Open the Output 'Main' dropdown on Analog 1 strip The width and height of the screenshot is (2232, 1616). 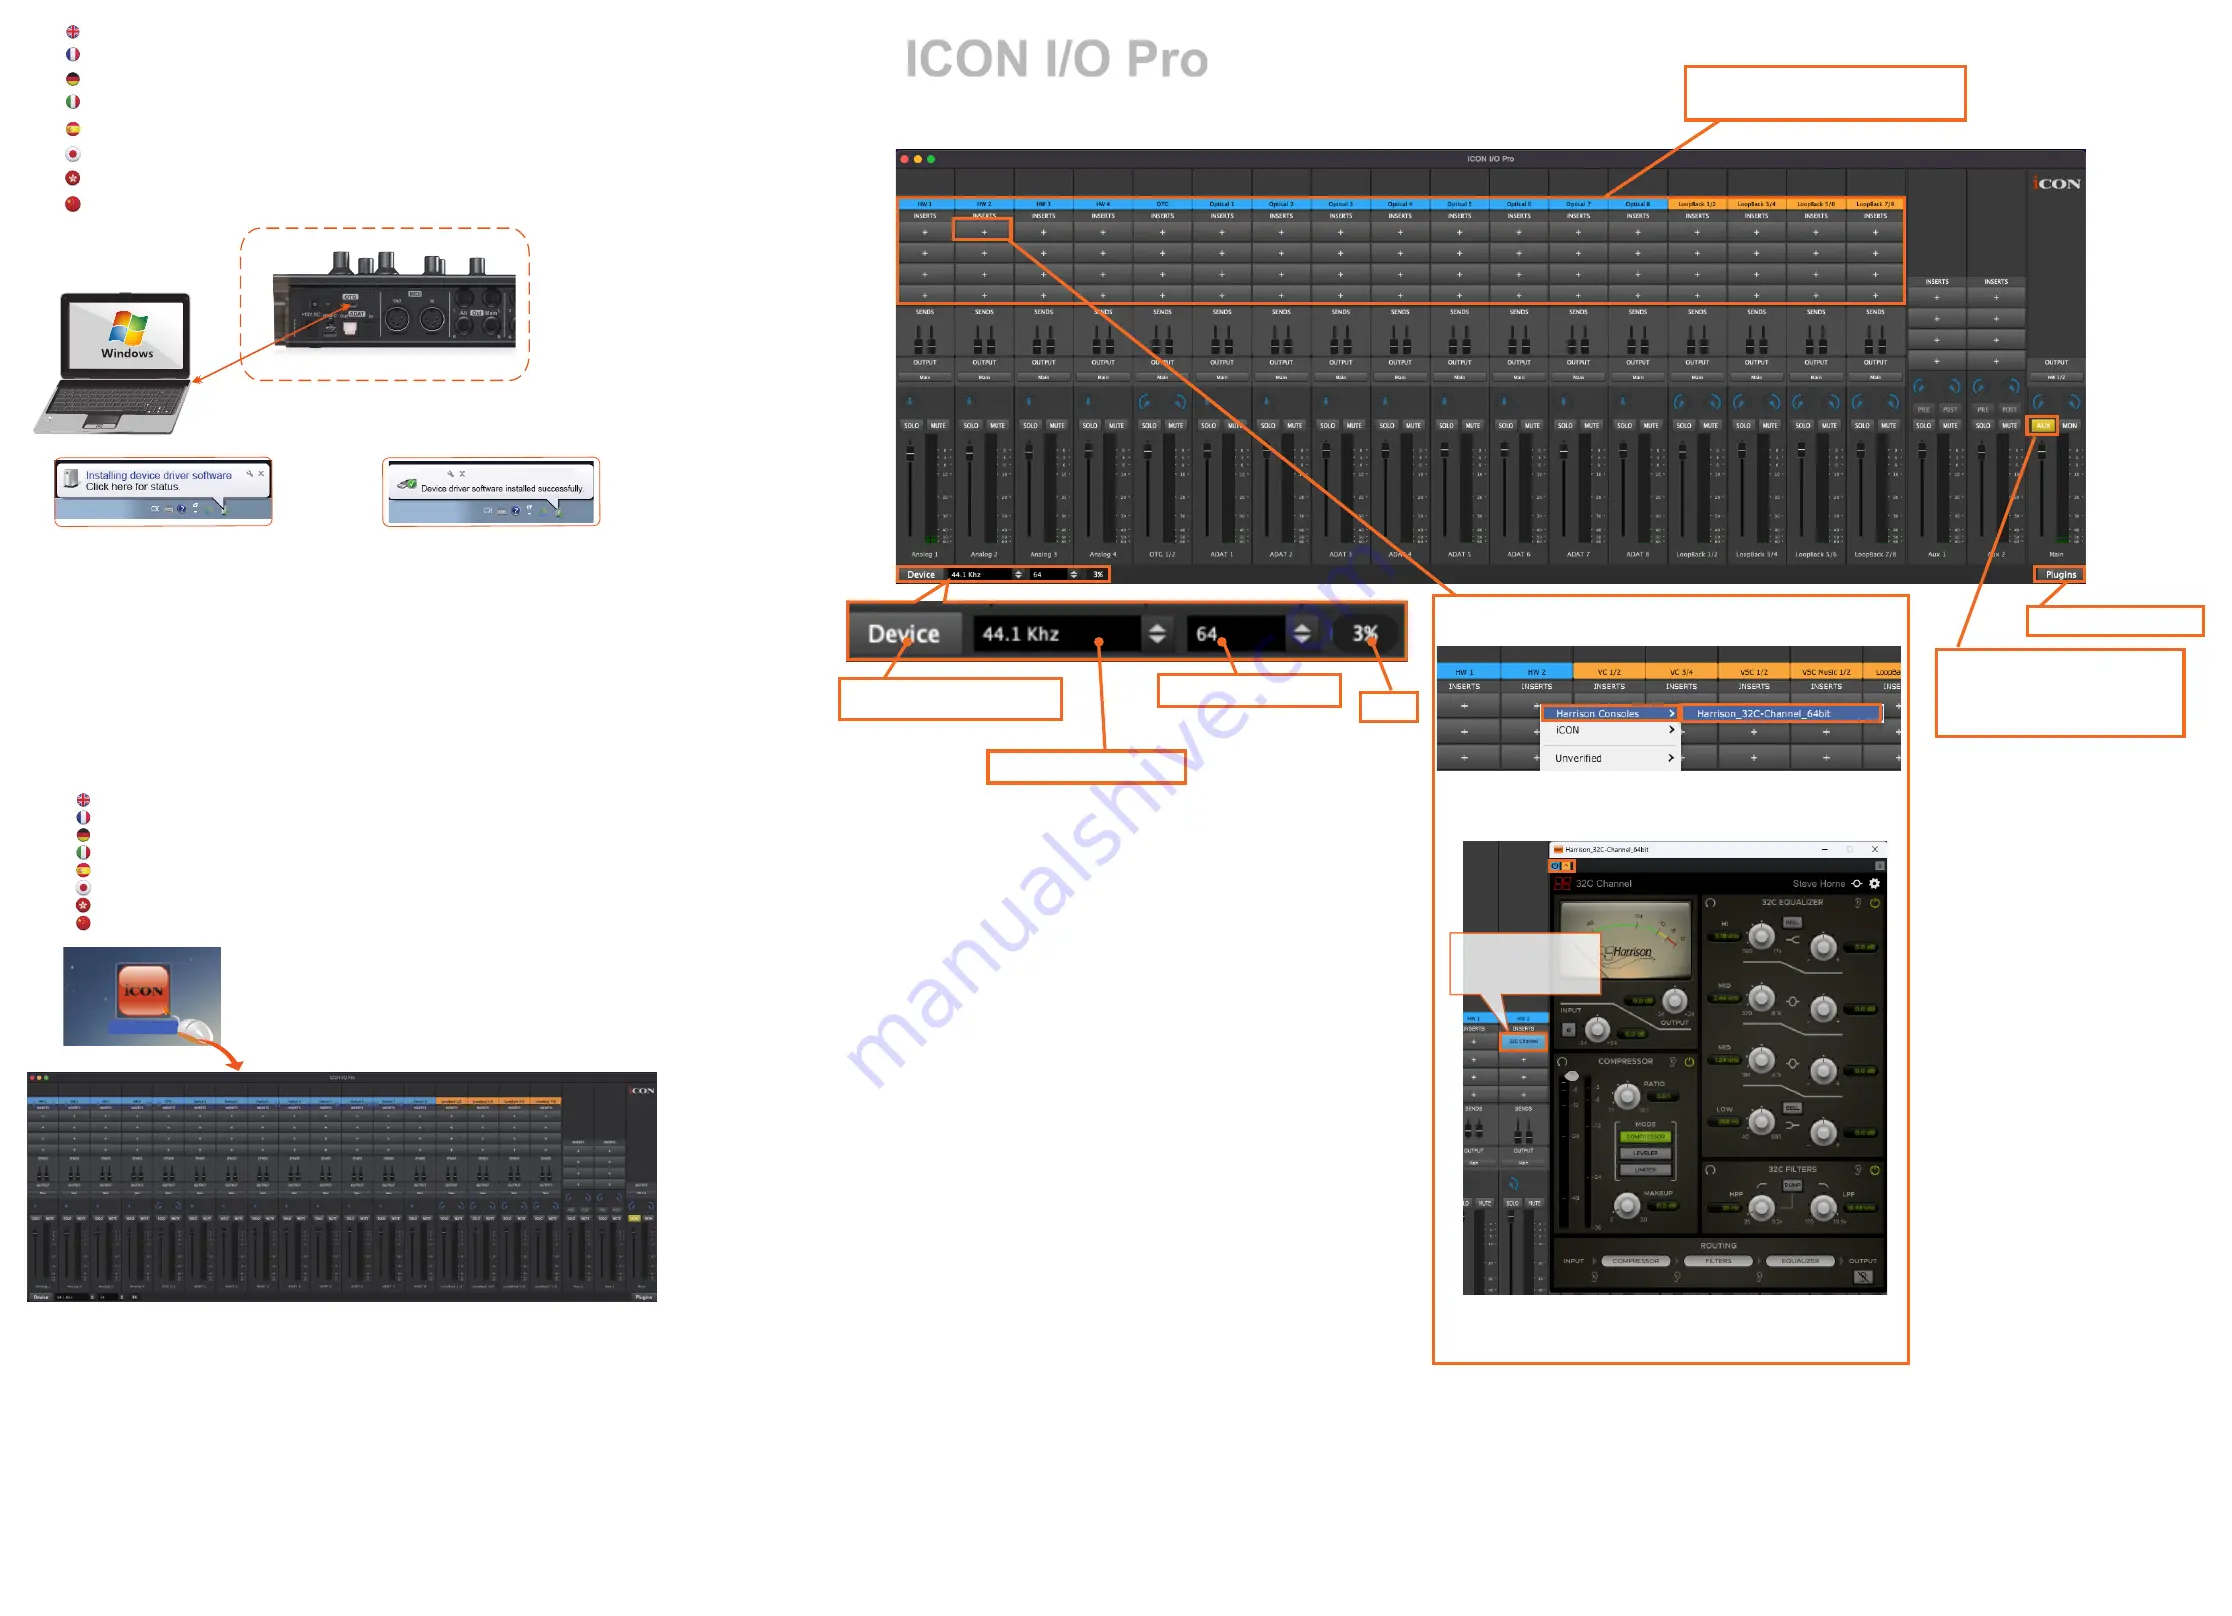925,377
